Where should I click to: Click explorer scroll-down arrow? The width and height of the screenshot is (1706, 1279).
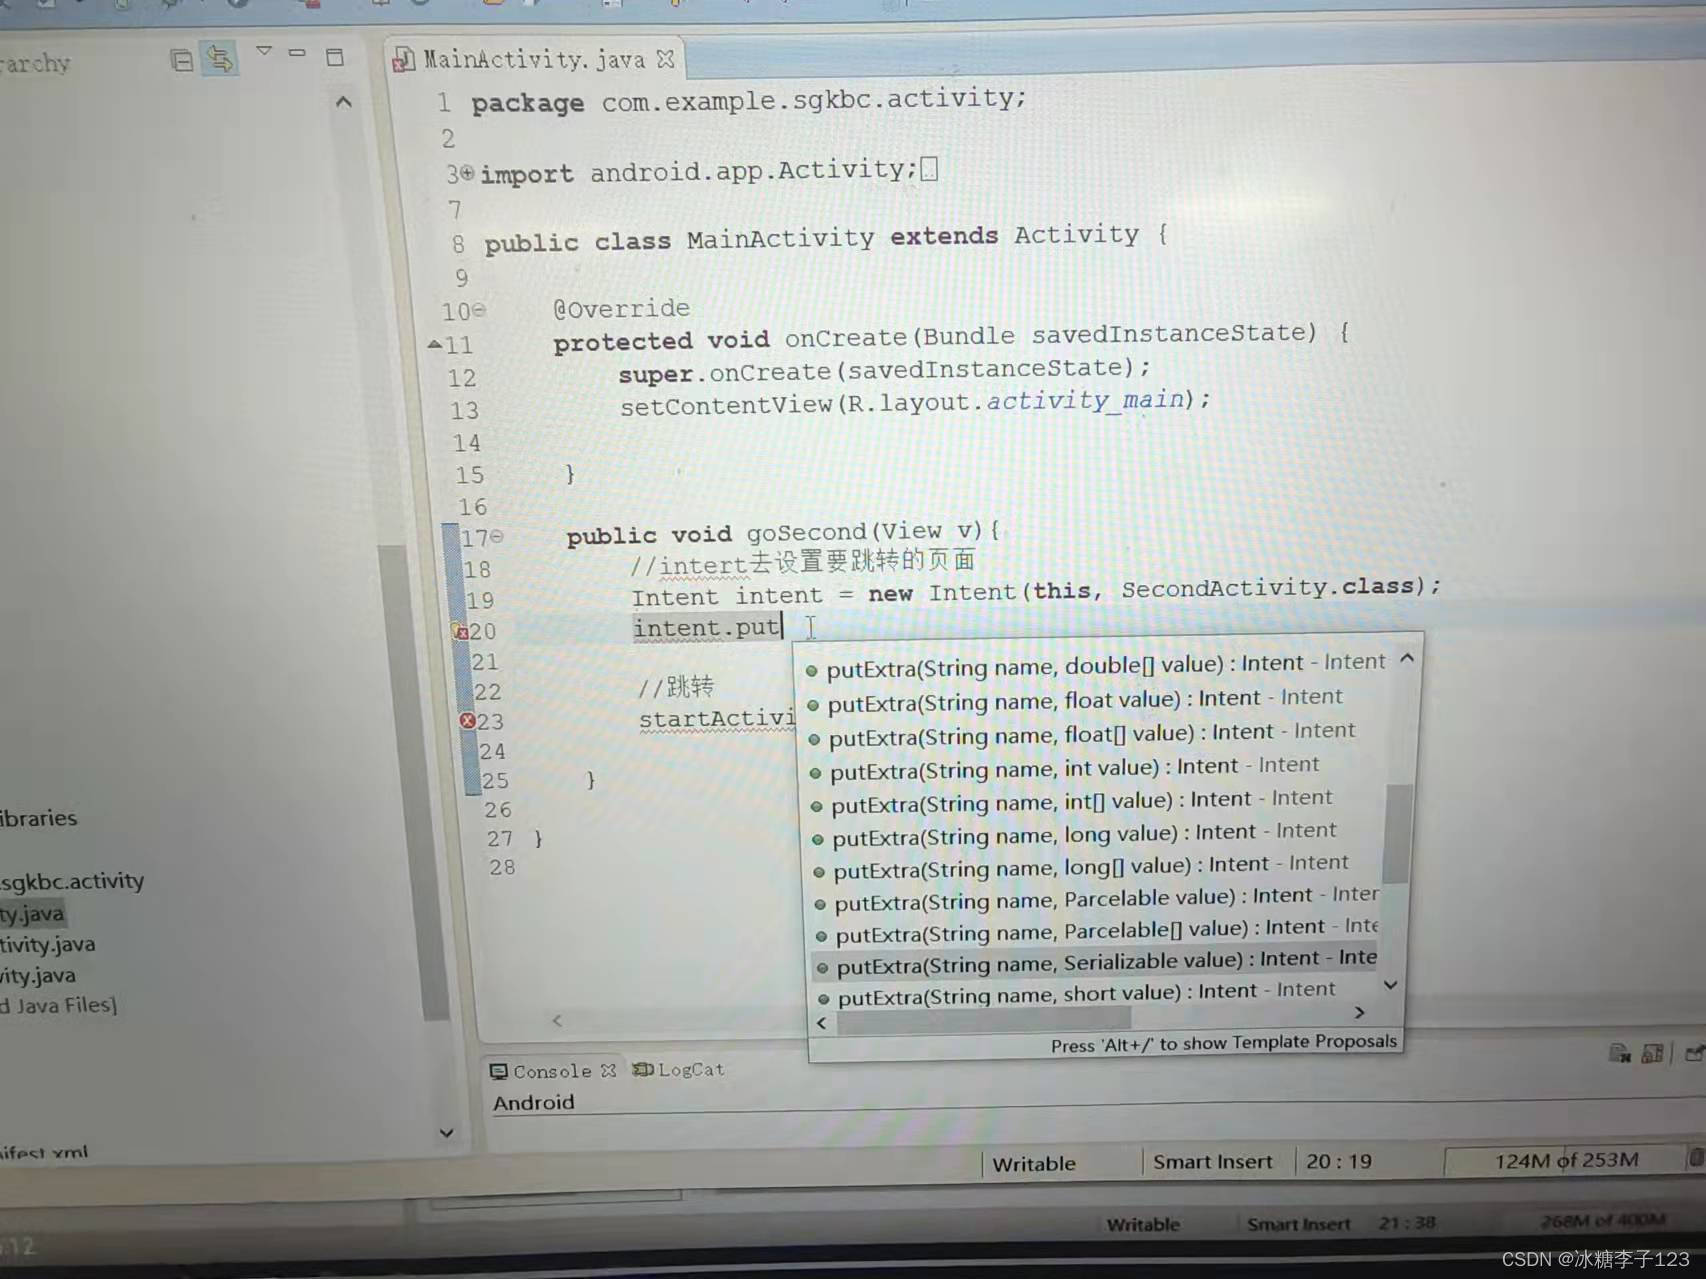pyautogui.click(x=446, y=1133)
